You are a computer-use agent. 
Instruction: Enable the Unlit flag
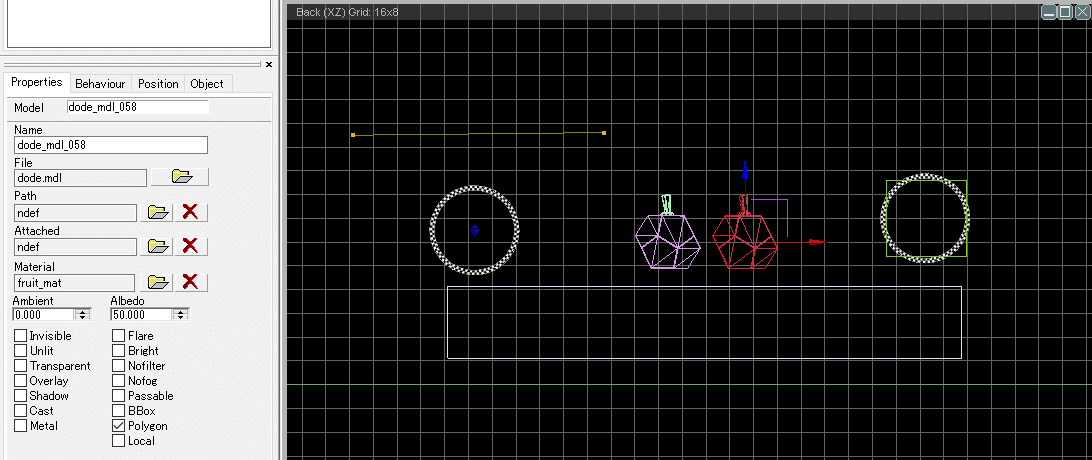(21, 351)
